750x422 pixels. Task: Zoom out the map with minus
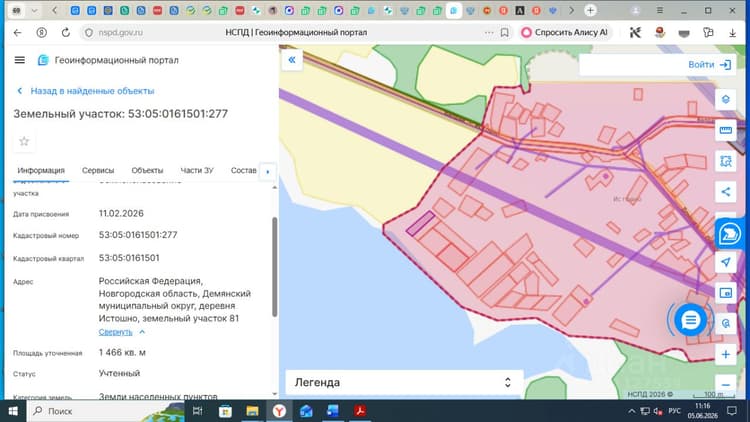click(726, 385)
